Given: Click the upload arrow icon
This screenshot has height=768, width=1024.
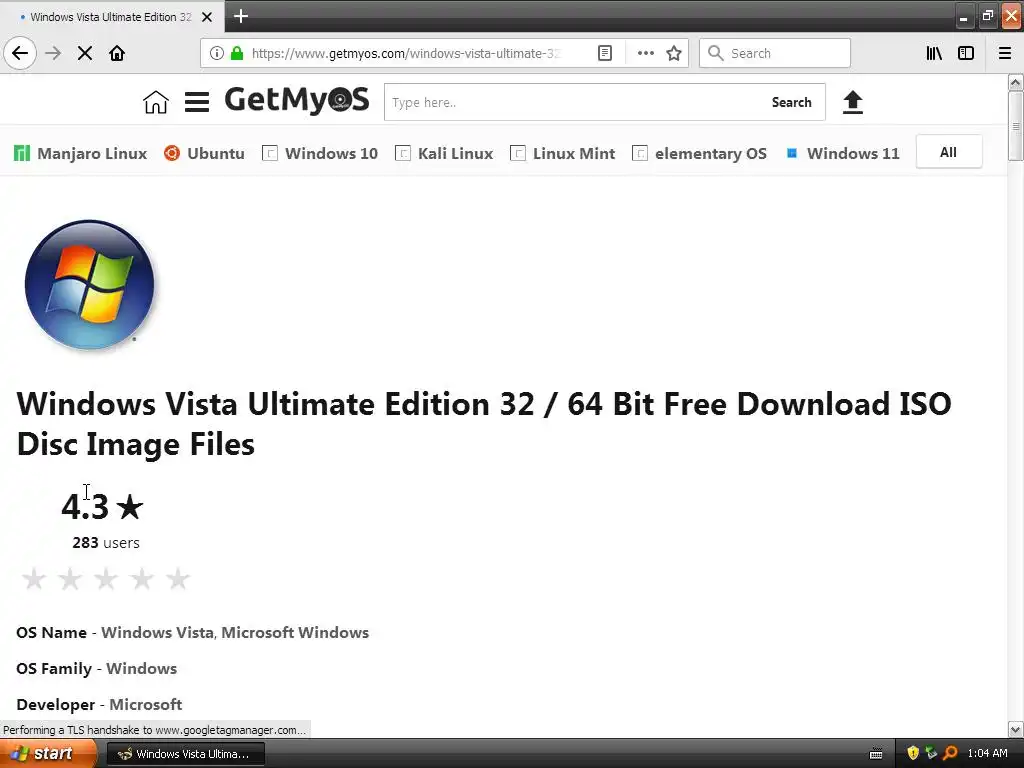Looking at the screenshot, I should (852, 102).
